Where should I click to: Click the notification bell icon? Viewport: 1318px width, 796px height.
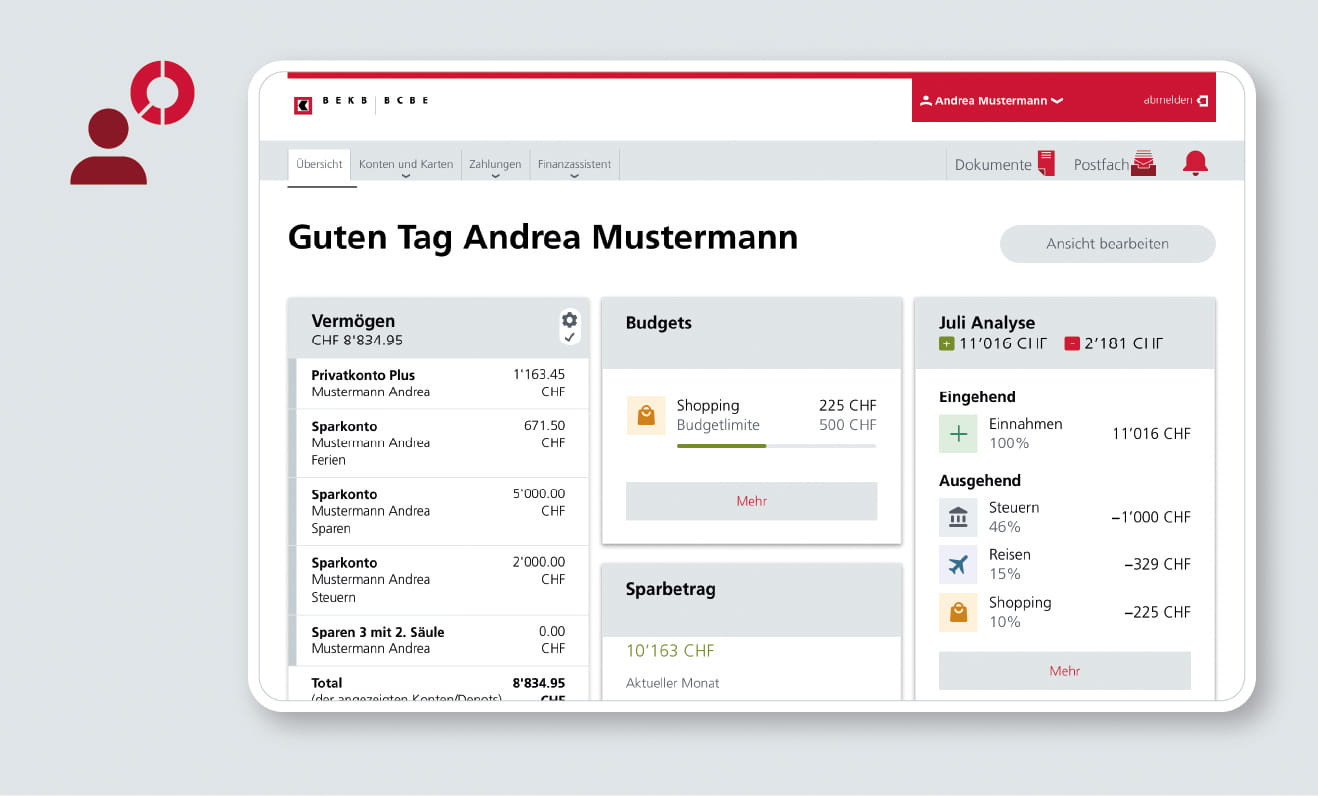click(x=1195, y=162)
